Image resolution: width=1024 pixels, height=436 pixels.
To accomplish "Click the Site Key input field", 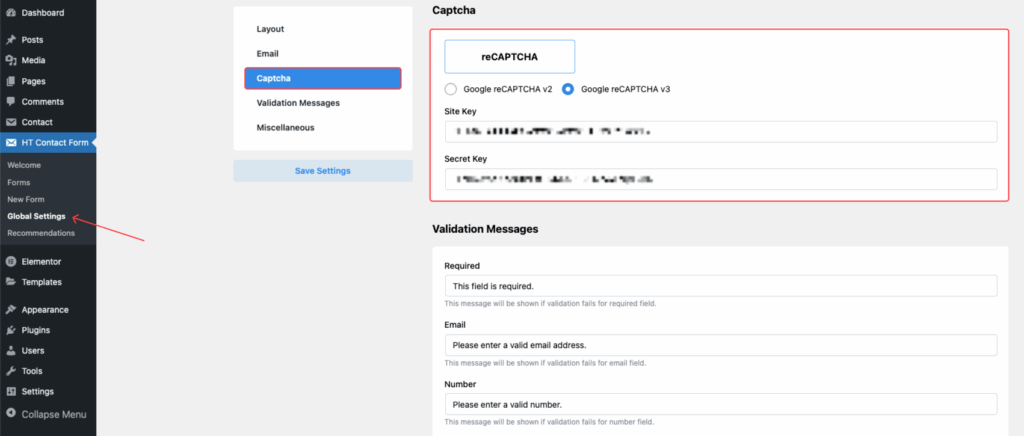I will tap(720, 132).
